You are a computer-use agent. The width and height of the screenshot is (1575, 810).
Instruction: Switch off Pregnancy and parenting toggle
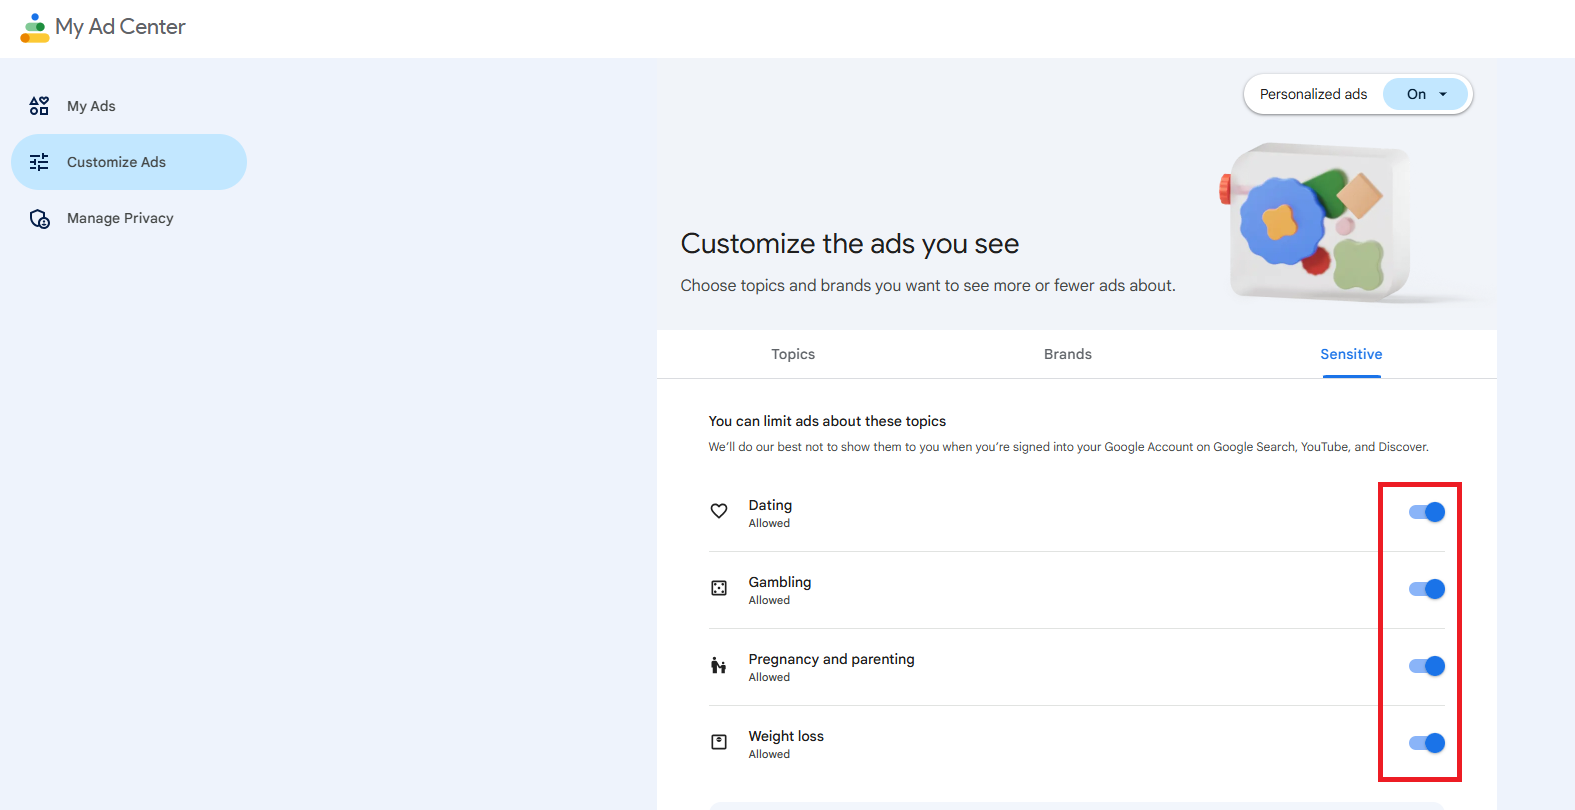(1427, 666)
